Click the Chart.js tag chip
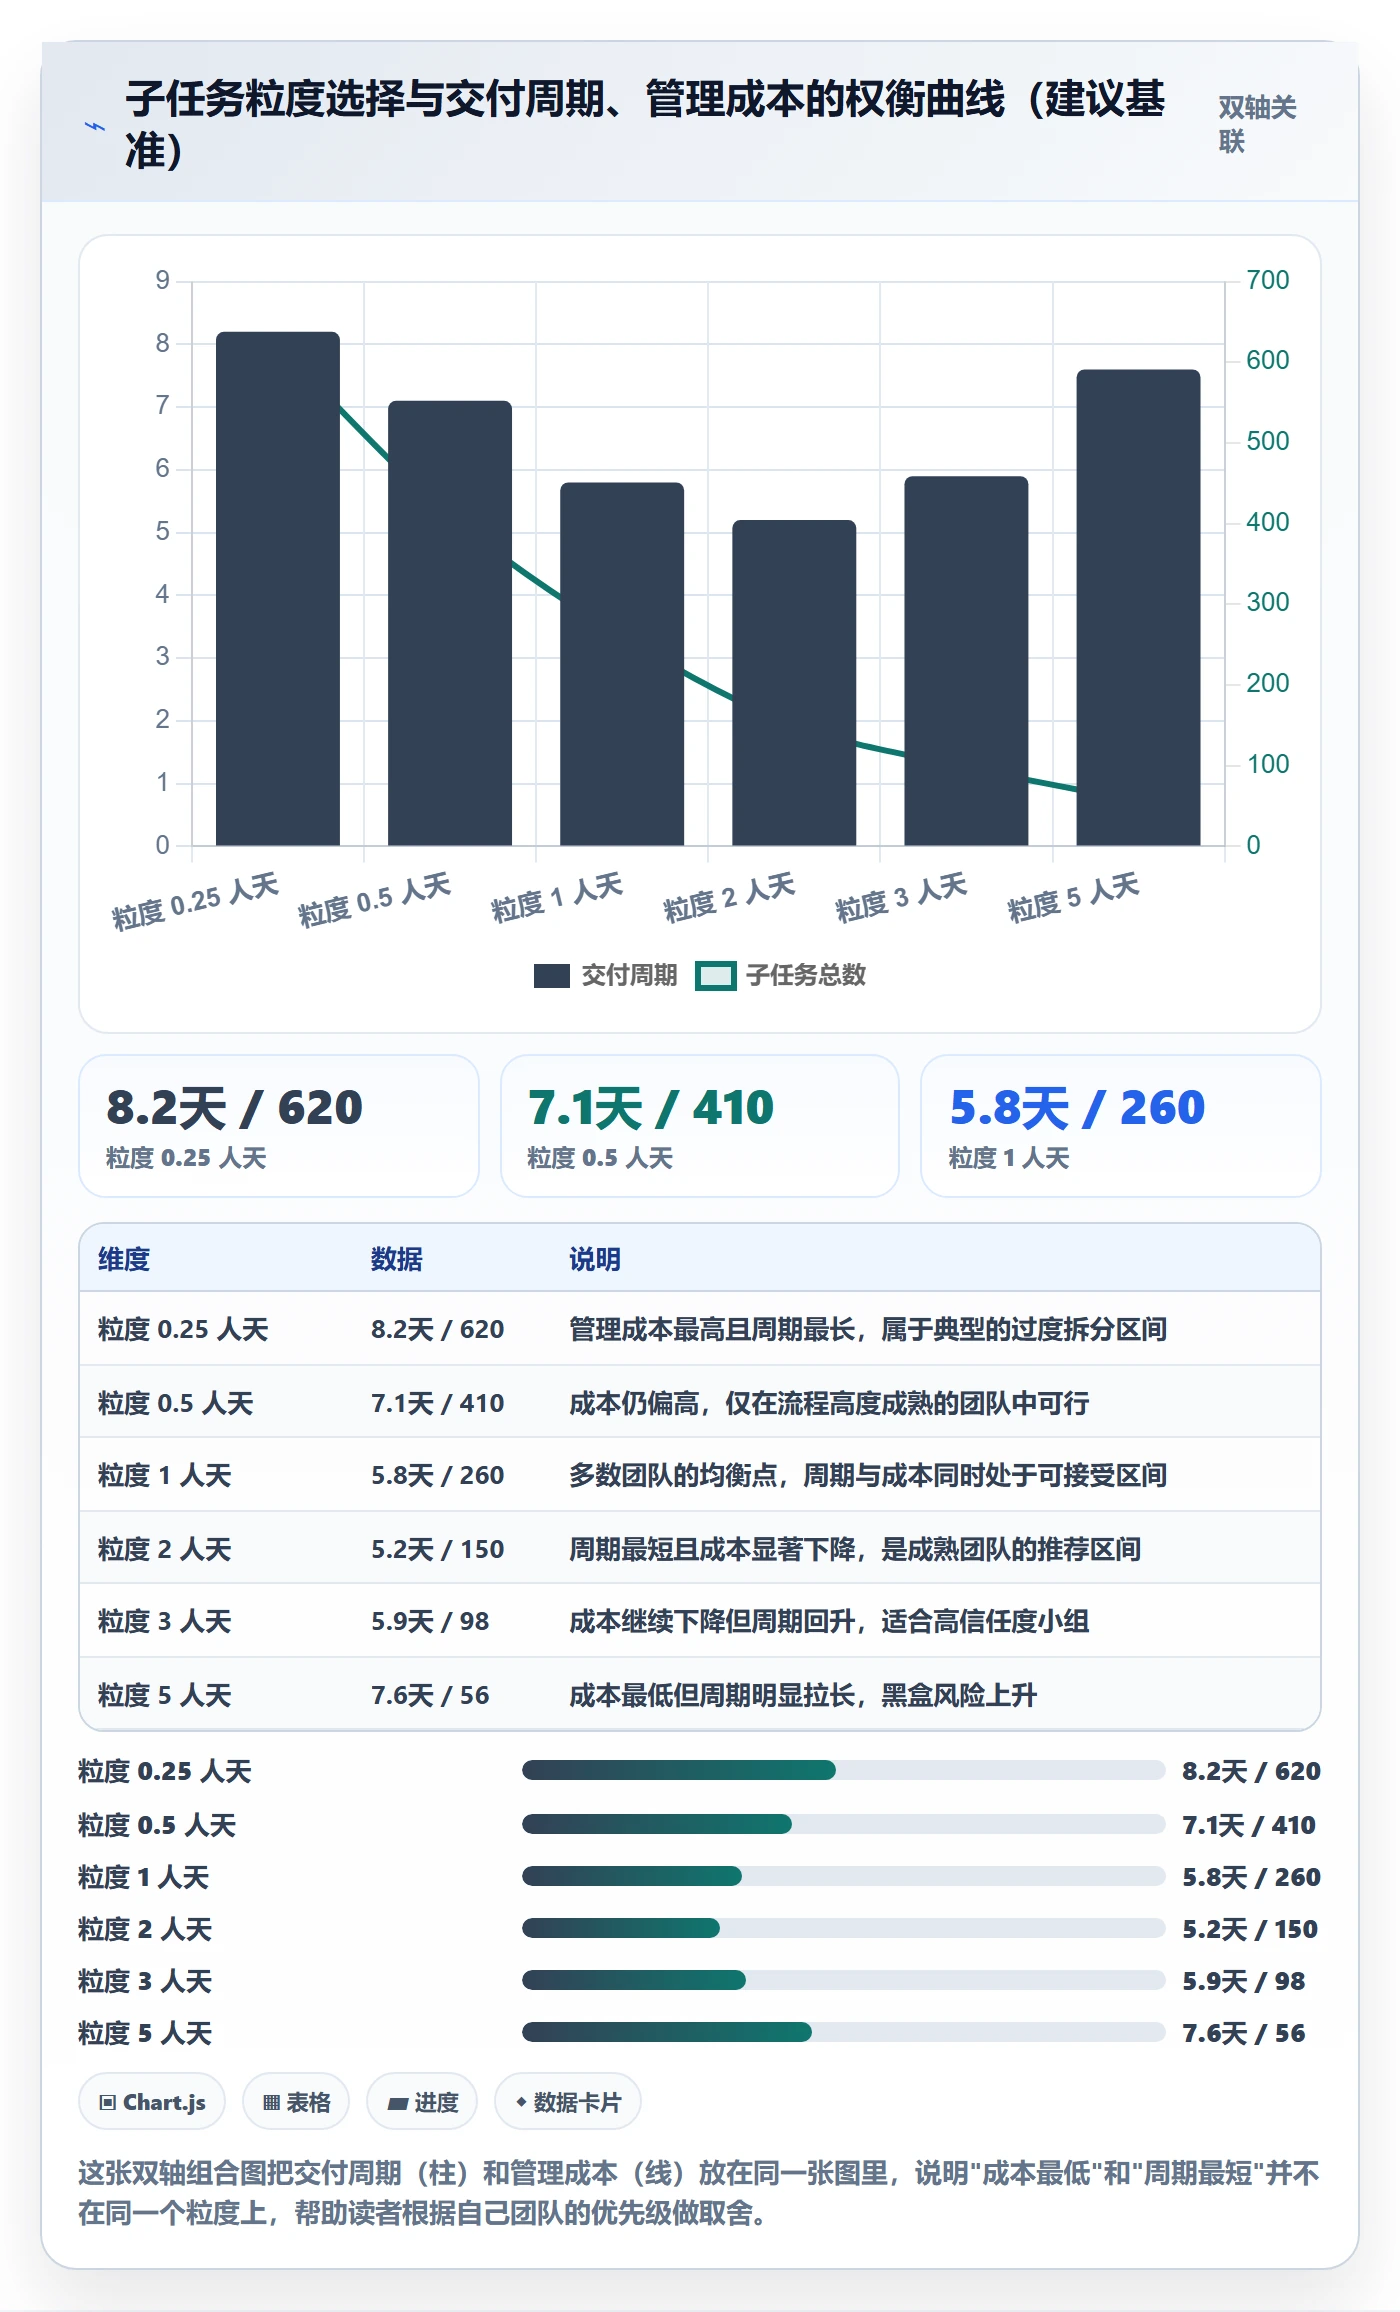1400x2312 pixels. pyautogui.click(x=152, y=2103)
